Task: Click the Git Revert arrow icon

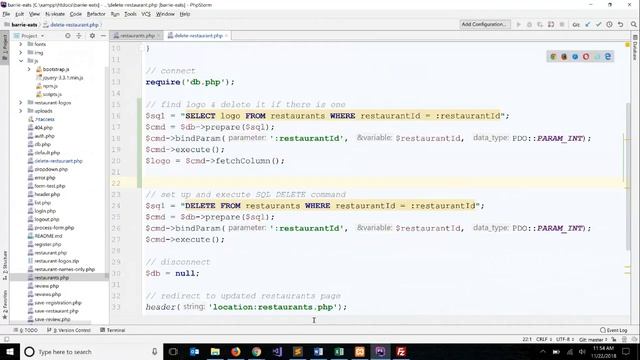Action: tap(620, 24)
